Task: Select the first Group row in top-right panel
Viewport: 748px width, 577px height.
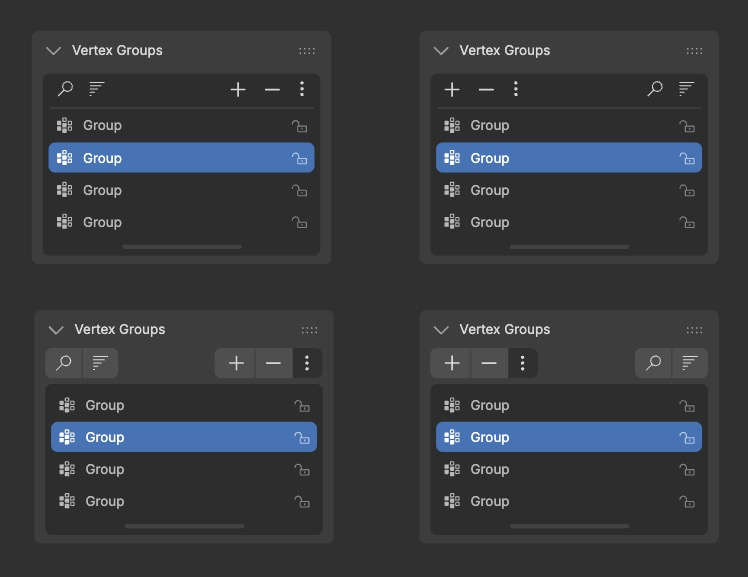Action: point(569,125)
